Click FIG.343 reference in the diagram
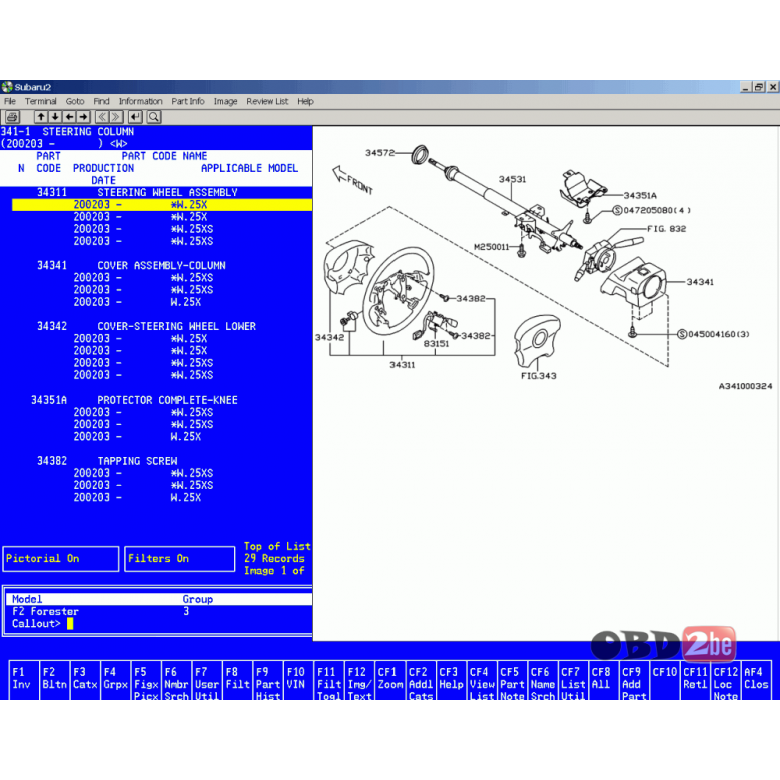780x780 pixels. 539,376
